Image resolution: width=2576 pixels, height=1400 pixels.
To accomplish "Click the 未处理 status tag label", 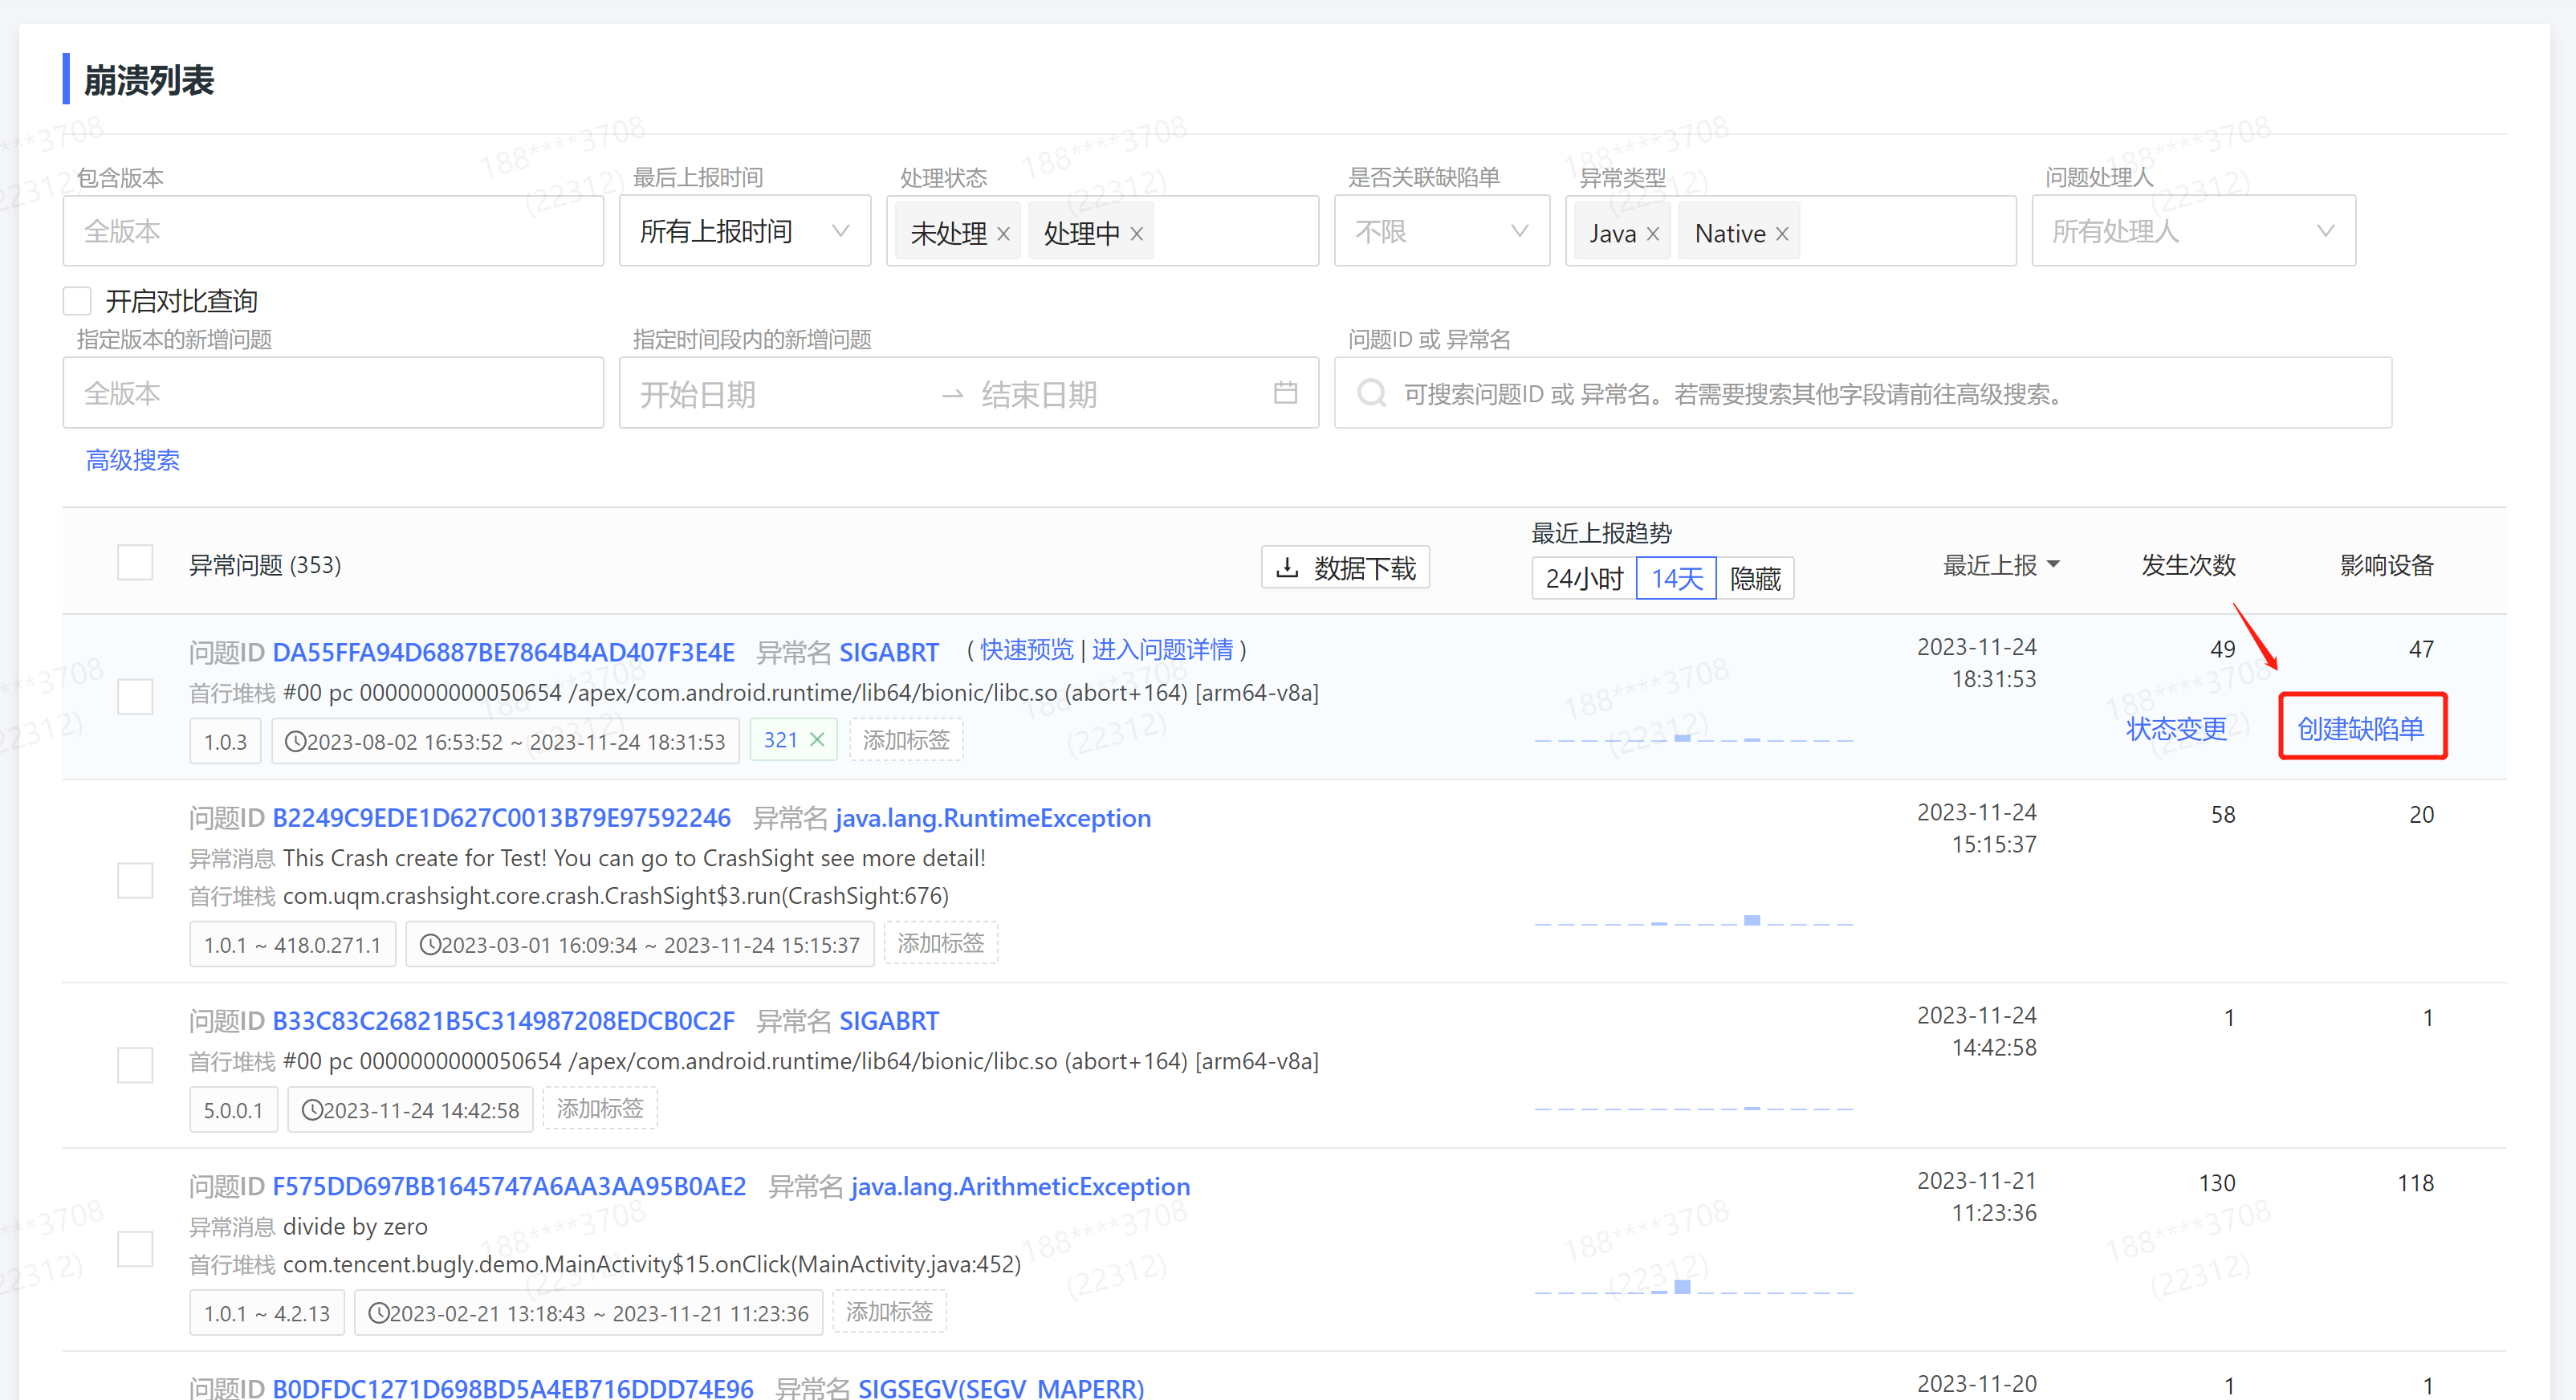I will 948,234.
